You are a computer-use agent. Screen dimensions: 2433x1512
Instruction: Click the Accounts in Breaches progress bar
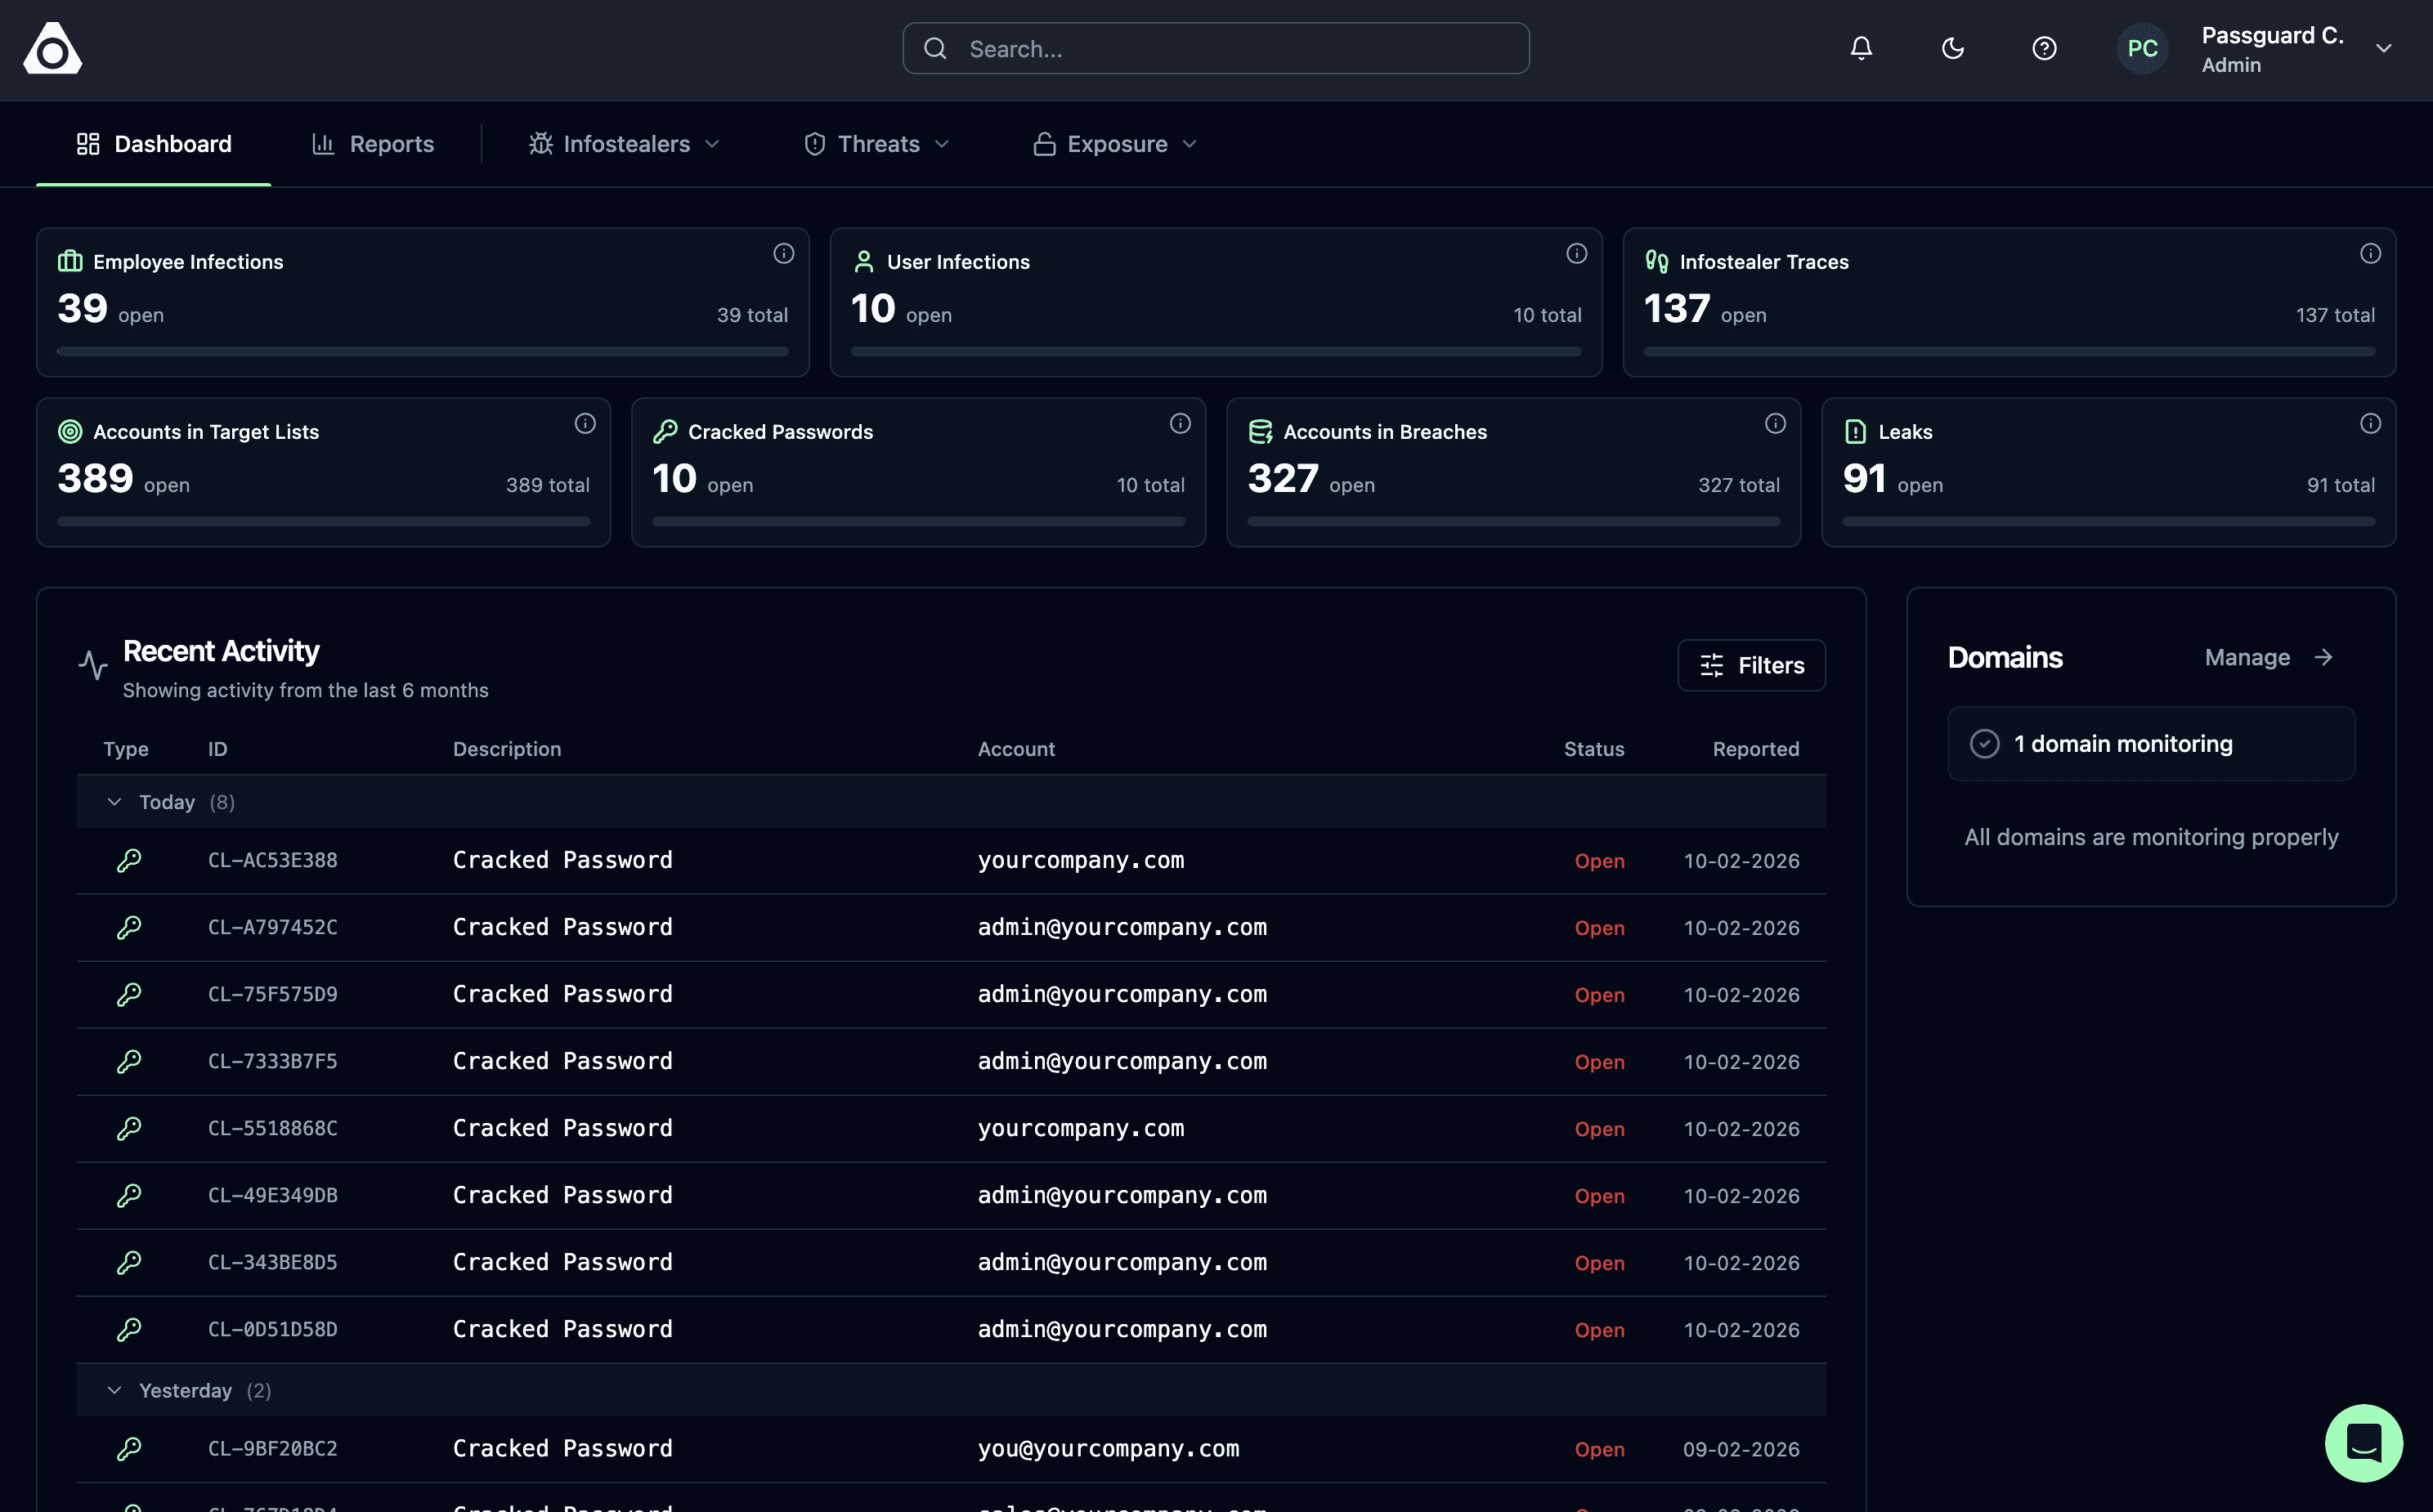pos(1513,522)
